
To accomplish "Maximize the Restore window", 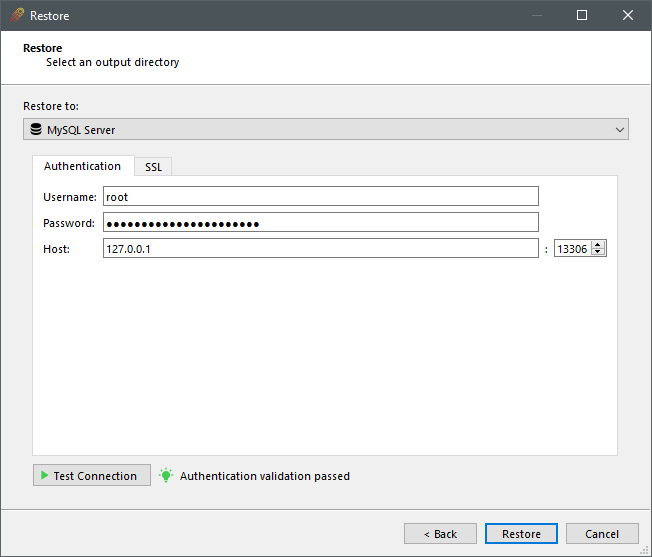I will pyautogui.click(x=582, y=16).
